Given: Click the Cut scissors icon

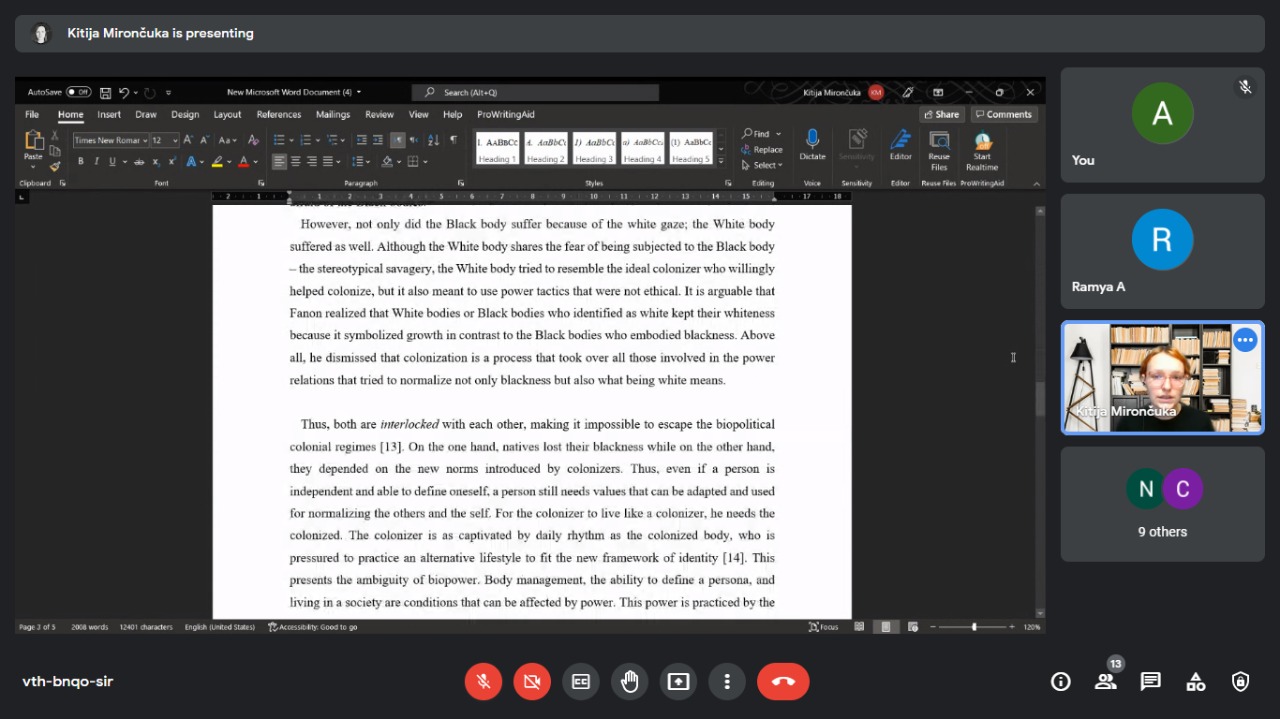Looking at the screenshot, I should click(x=55, y=136).
